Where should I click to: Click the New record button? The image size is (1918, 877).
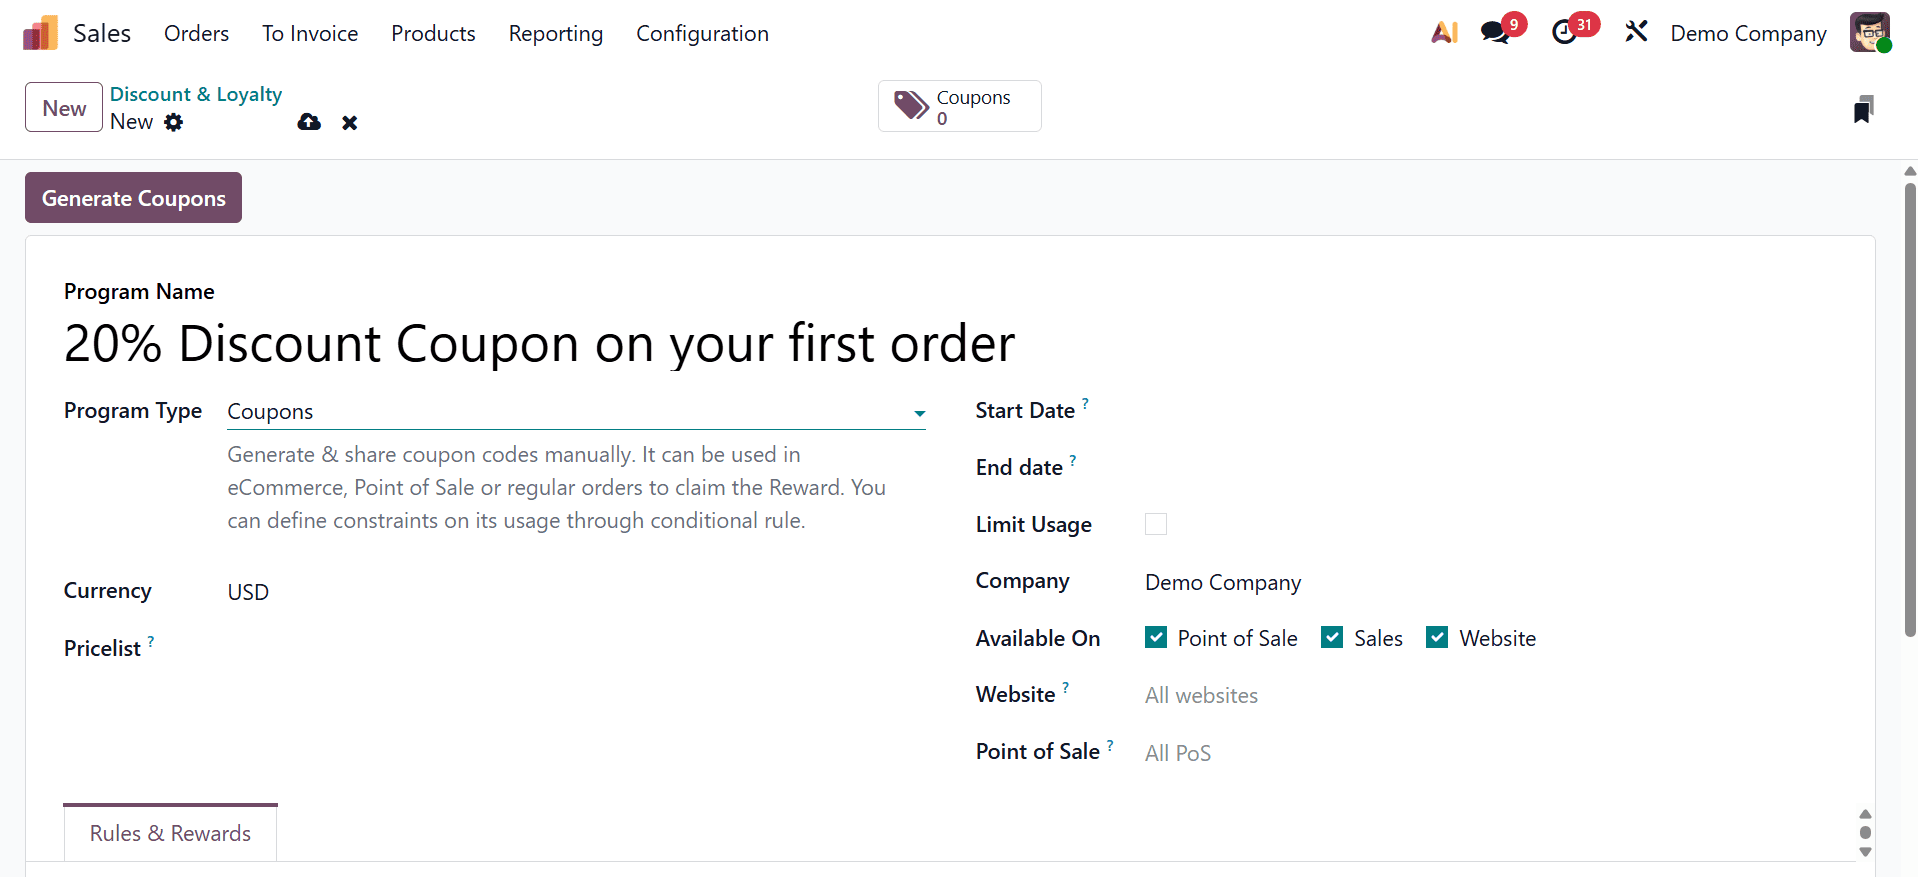tap(64, 108)
